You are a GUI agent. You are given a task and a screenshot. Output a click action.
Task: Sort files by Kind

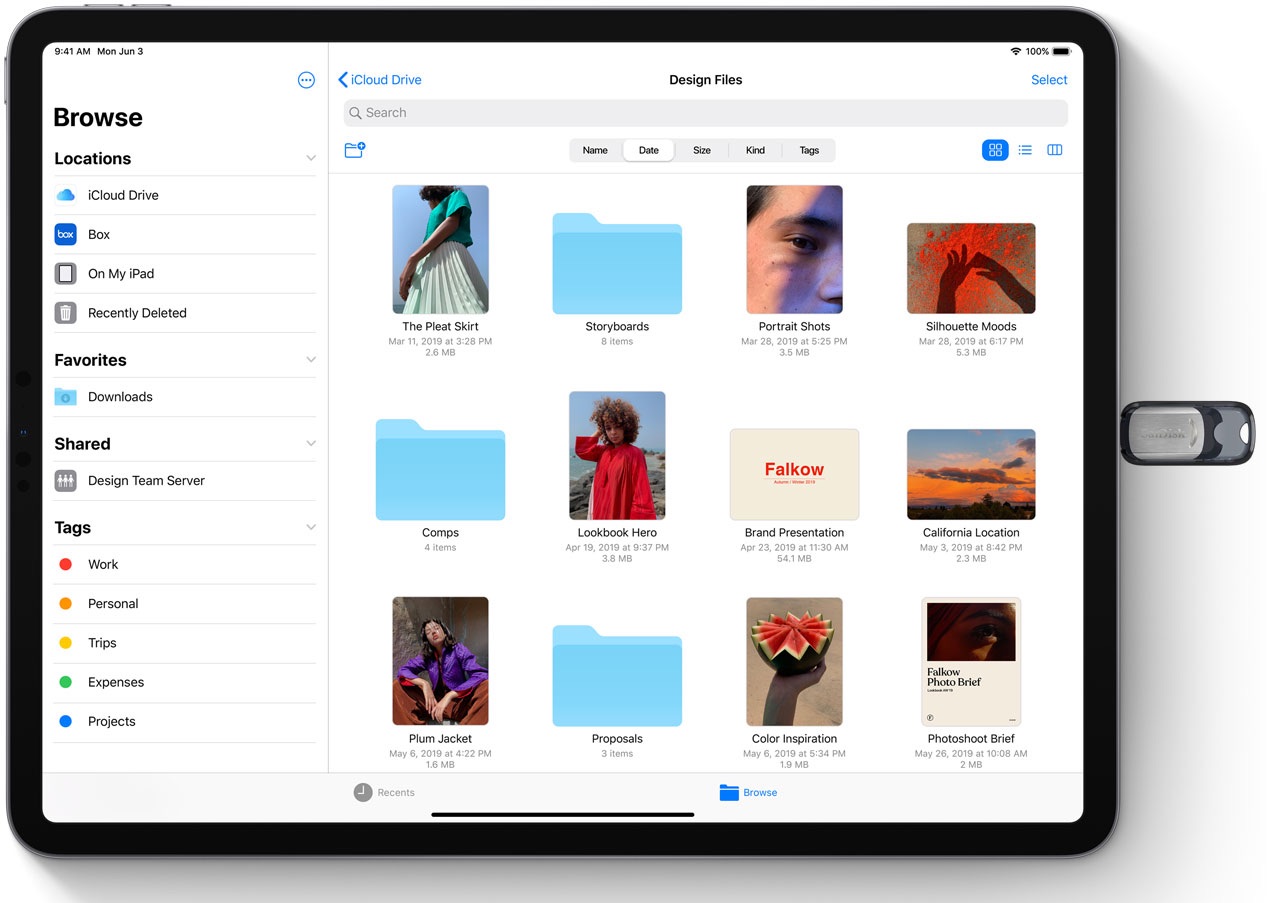click(755, 150)
